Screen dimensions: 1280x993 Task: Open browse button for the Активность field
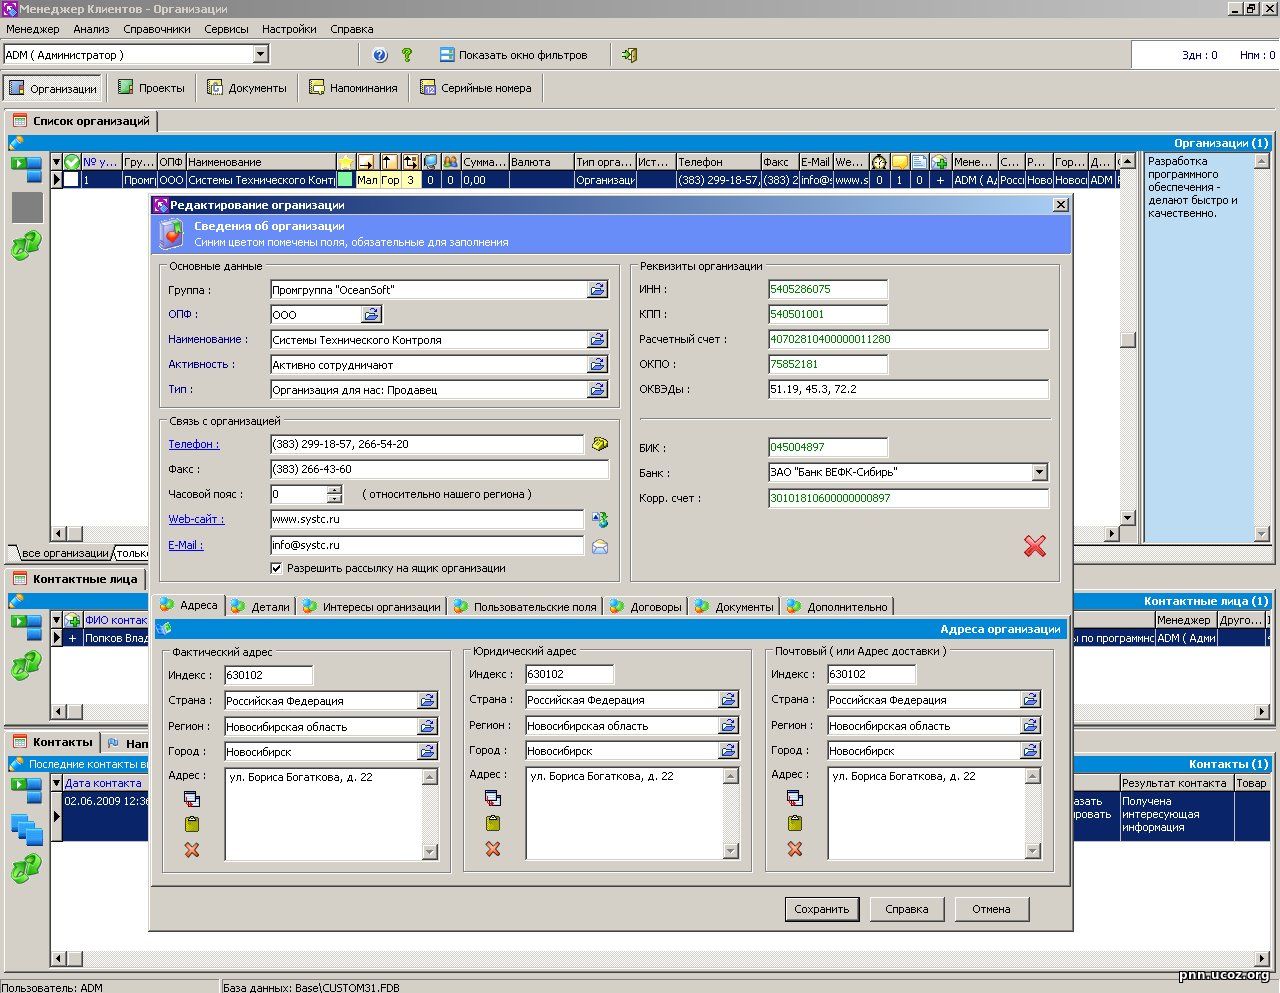point(597,365)
